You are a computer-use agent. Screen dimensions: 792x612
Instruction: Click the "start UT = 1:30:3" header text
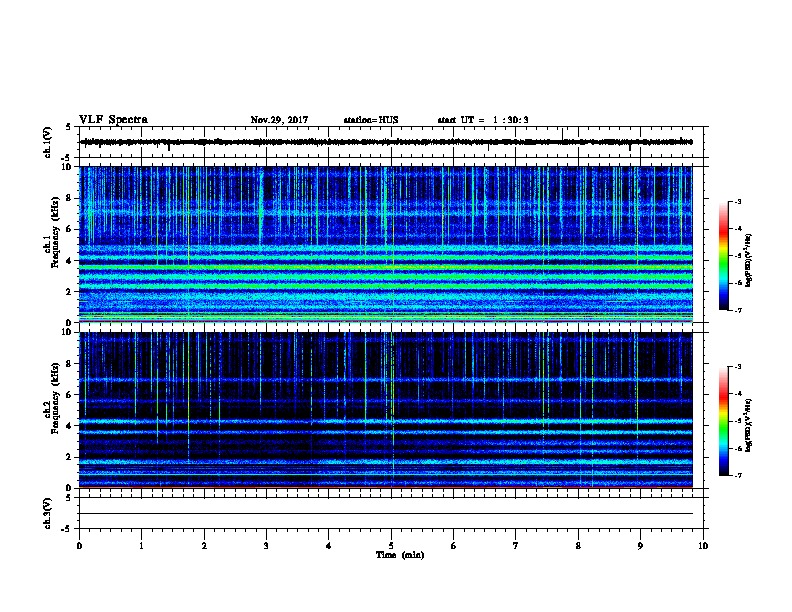(483, 120)
